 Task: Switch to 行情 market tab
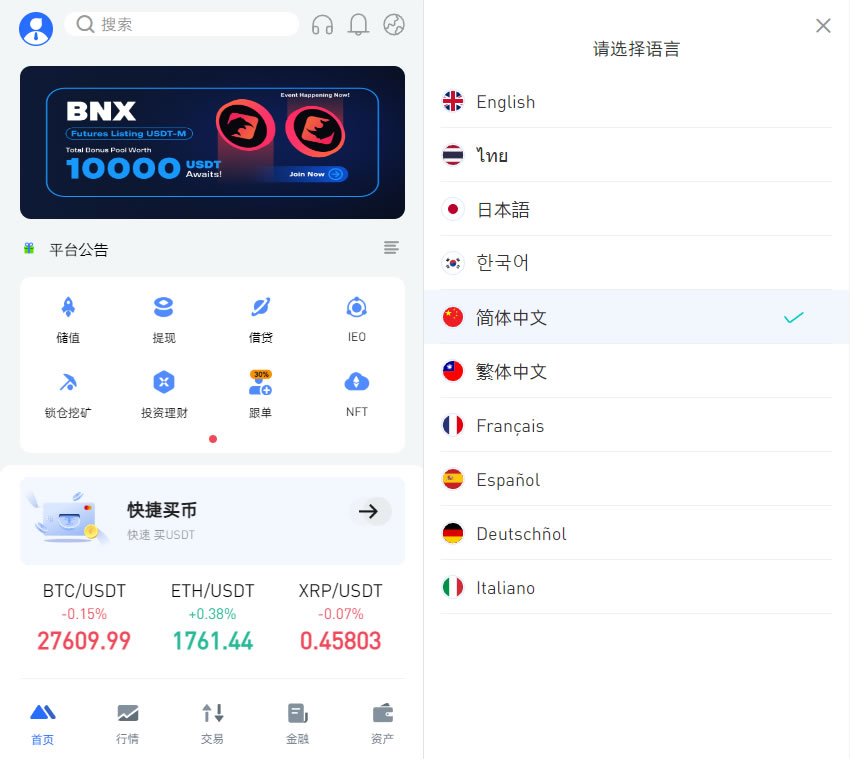[127, 725]
